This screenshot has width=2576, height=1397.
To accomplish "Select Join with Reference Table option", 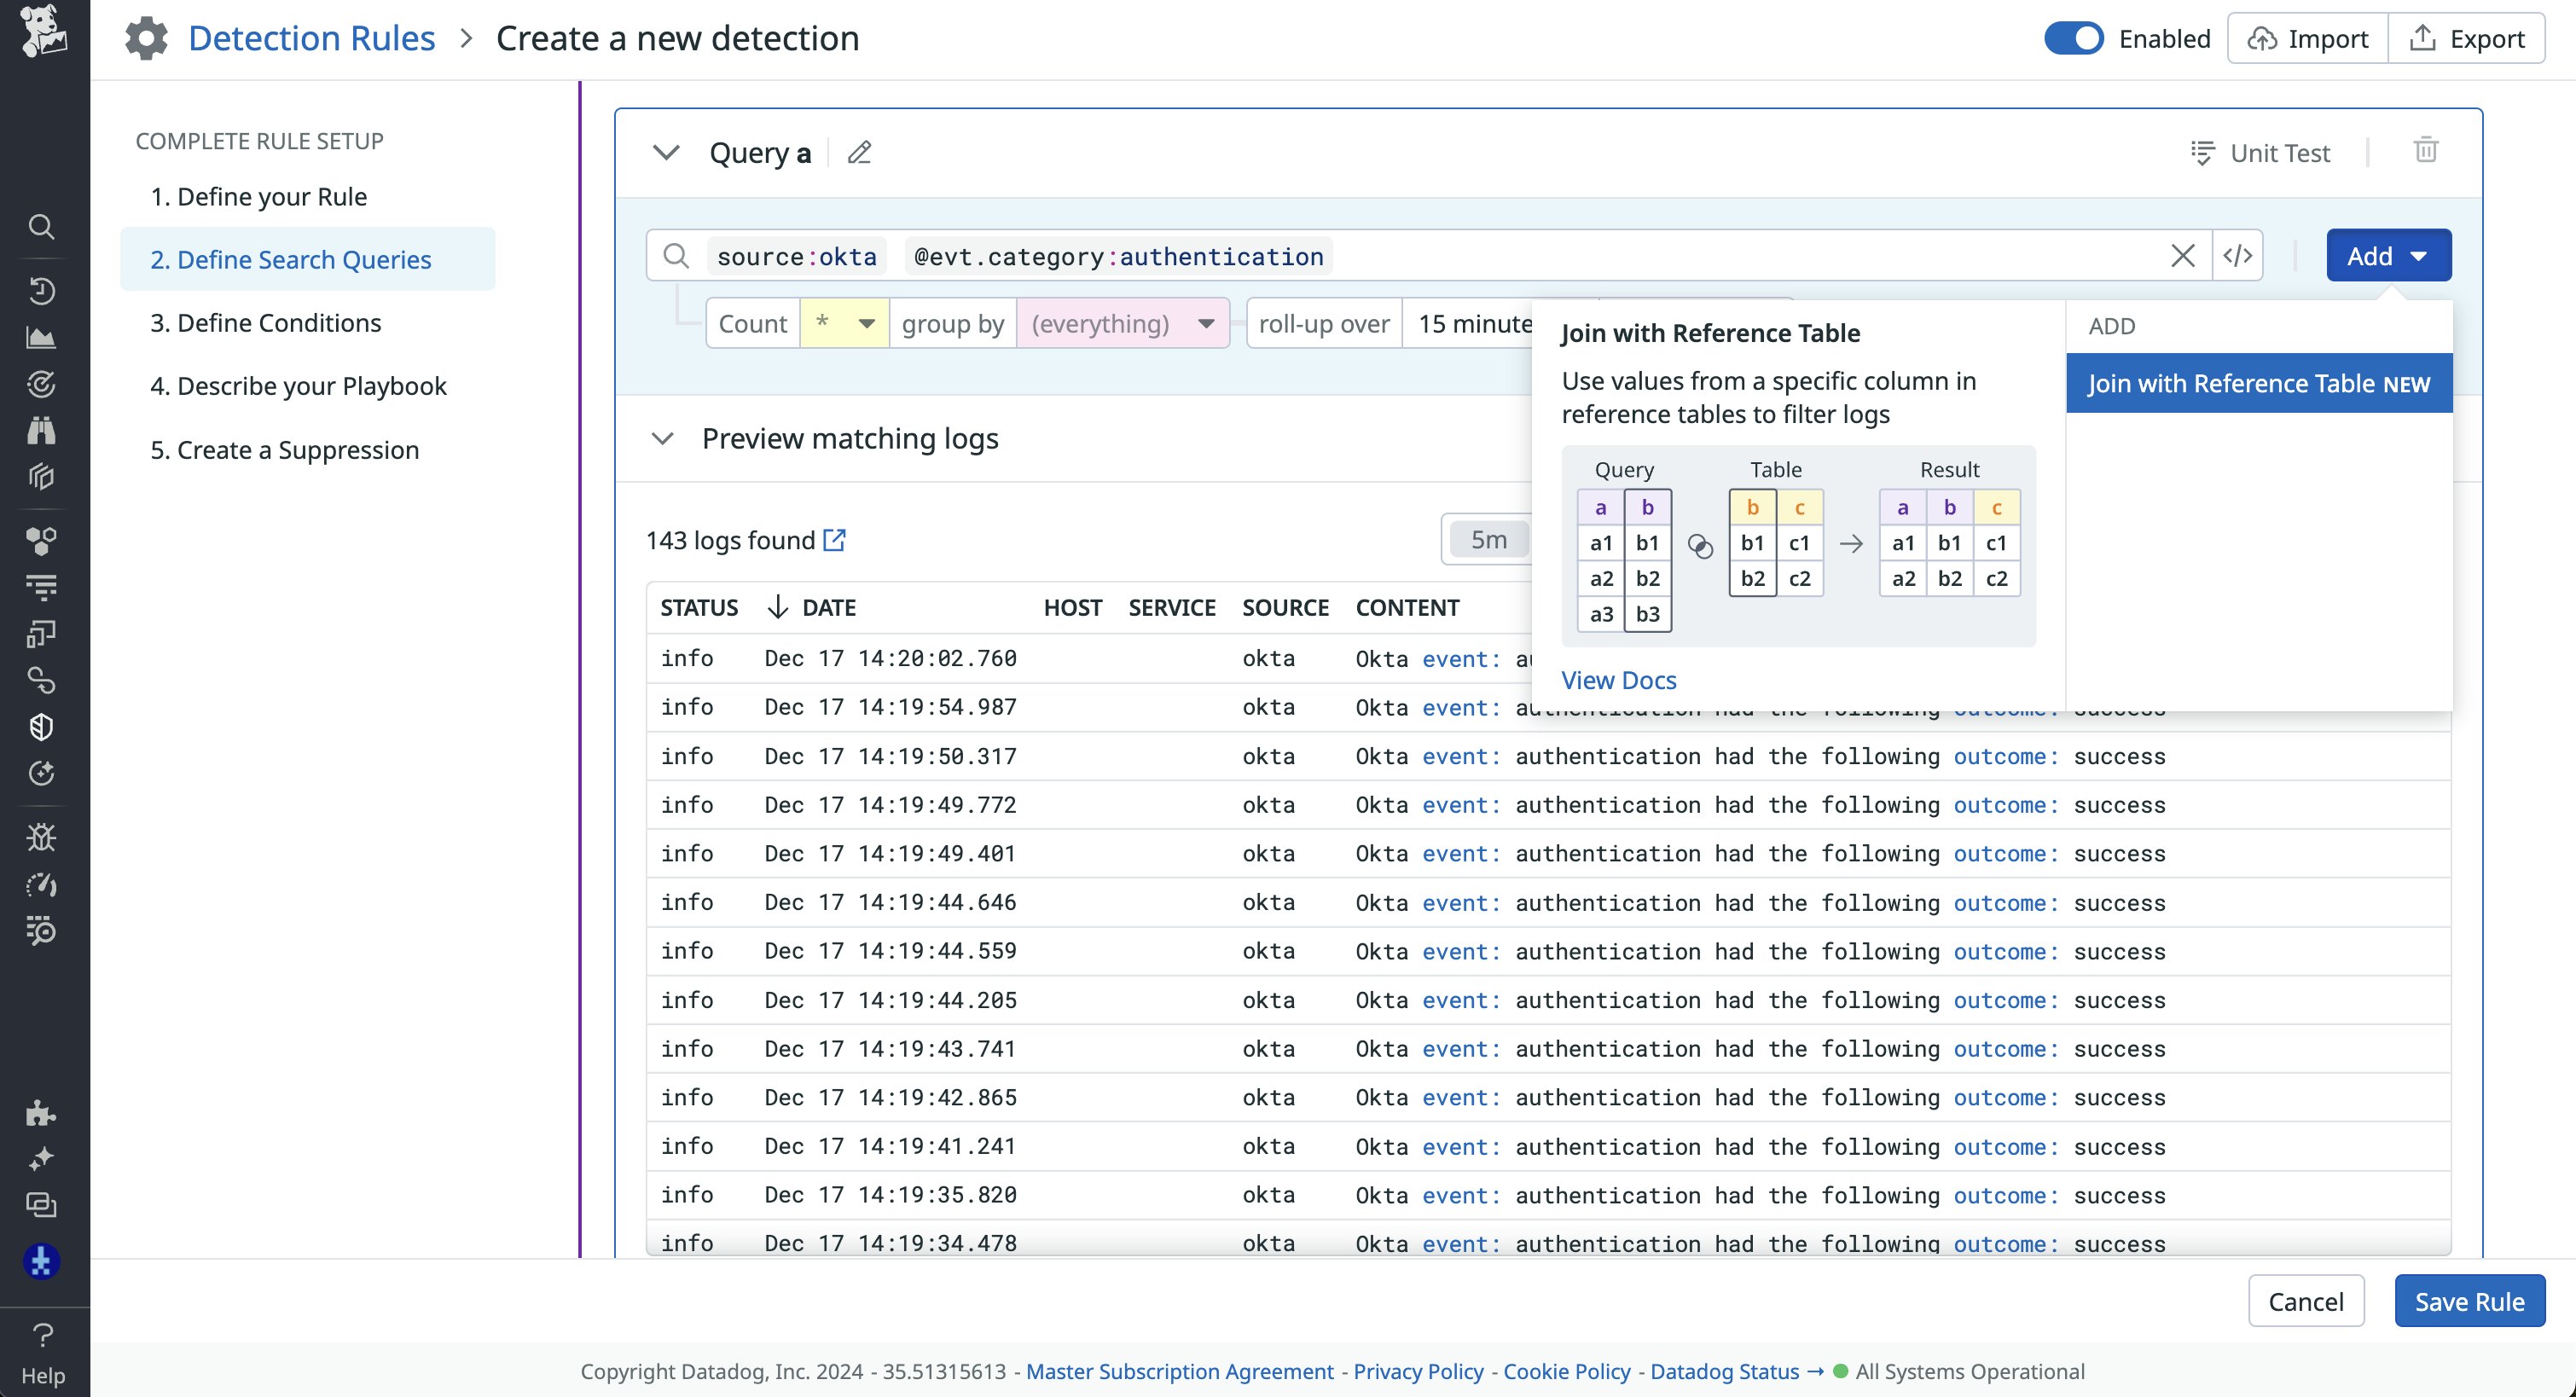I will (x=2258, y=382).
